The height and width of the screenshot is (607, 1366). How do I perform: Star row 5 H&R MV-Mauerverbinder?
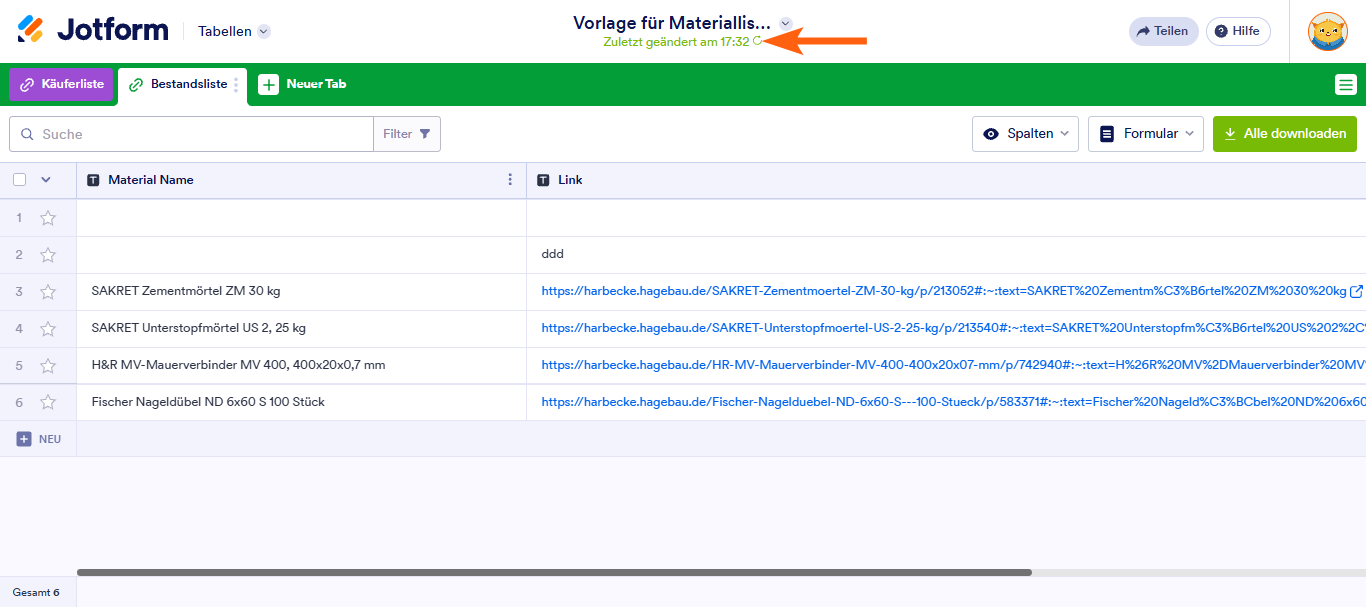click(x=48, y=366)
